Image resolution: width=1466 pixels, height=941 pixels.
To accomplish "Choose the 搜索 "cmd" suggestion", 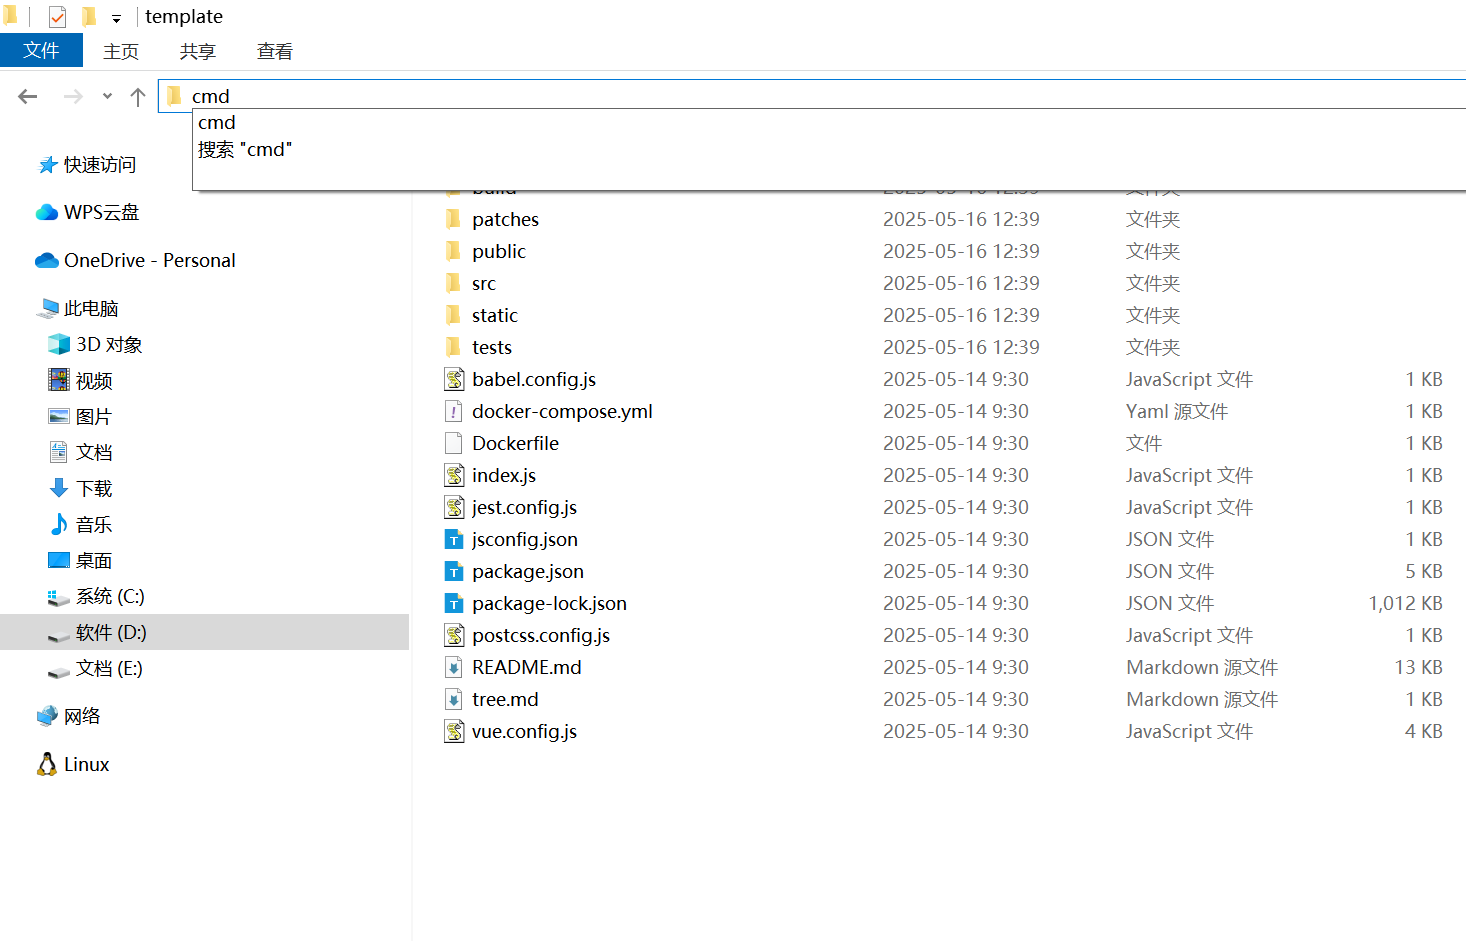I will (x=245, y=150).
